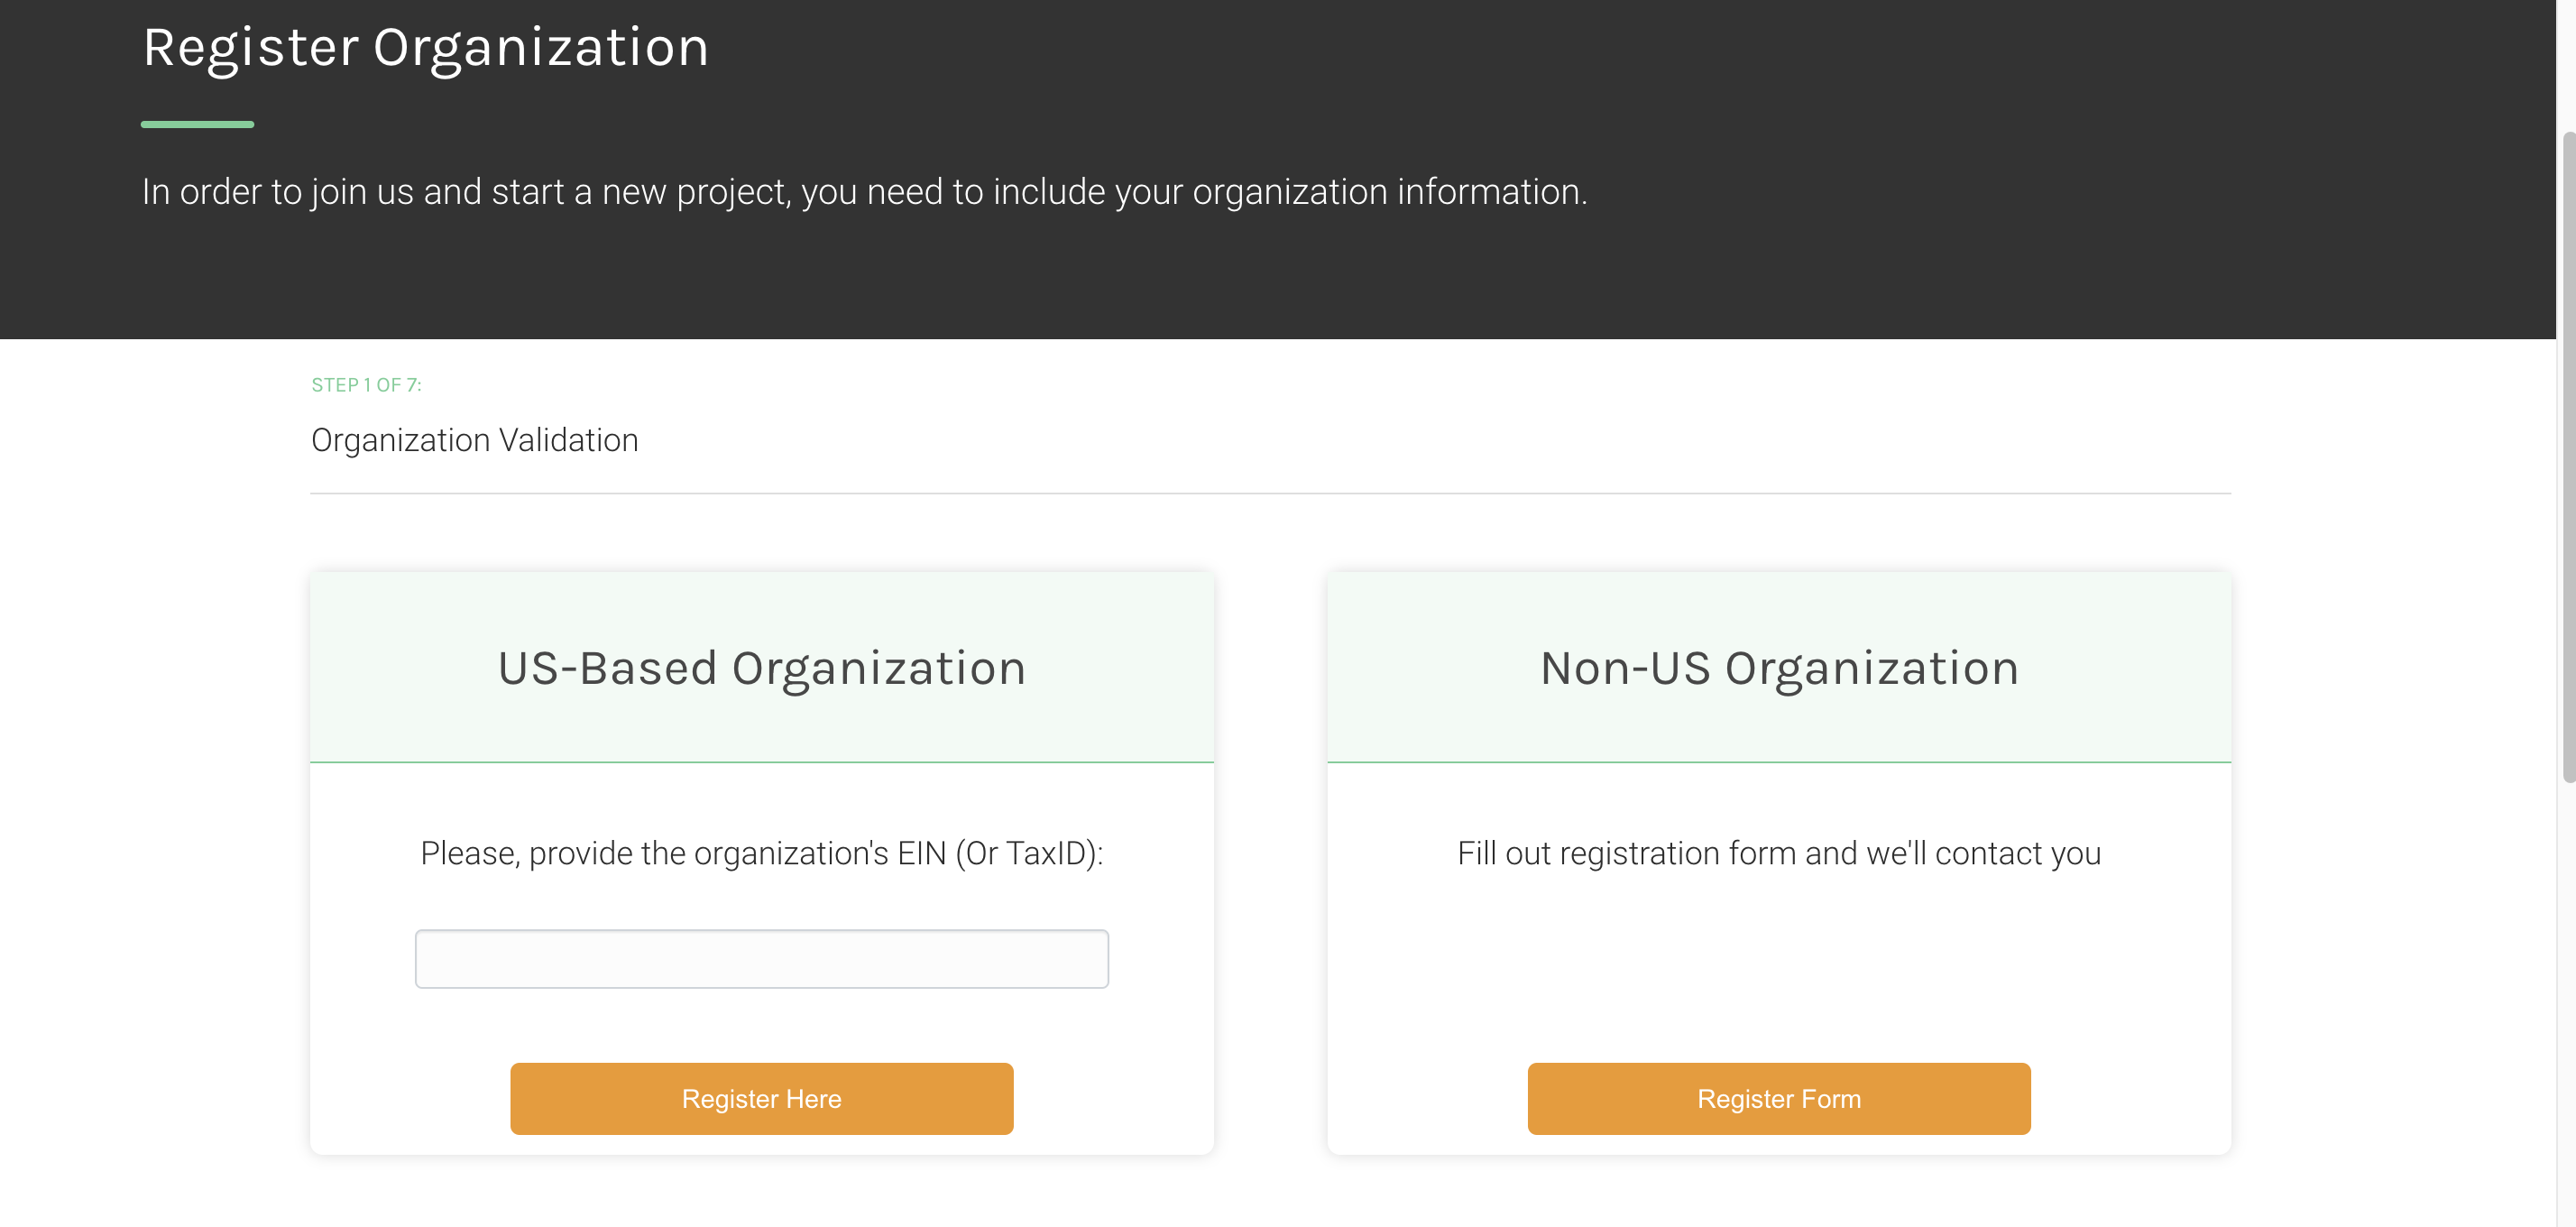Image resolution: width=2576 pixels, height=1227 pixels.
Task: Click the 'STEP 1 OF 7:' label
Action: (x=366, y=385)
